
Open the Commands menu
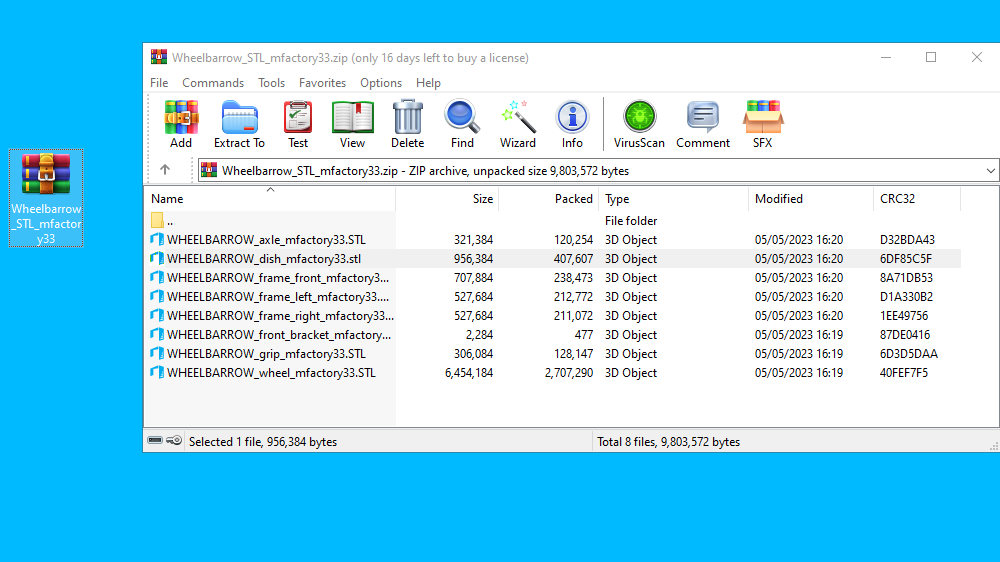point(213,83)
